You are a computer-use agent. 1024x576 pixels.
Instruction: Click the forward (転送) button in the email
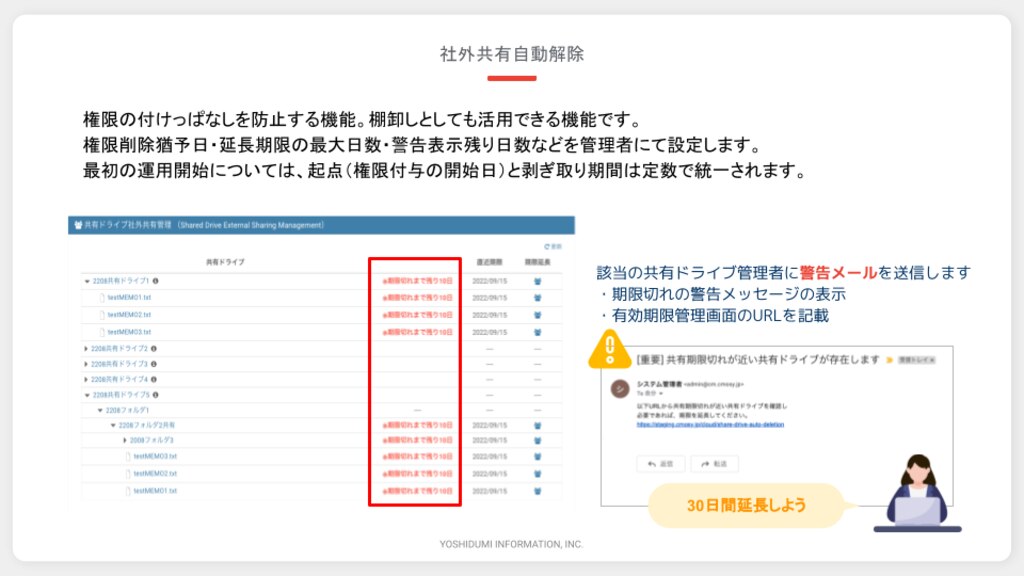click(x=714, y=464)
